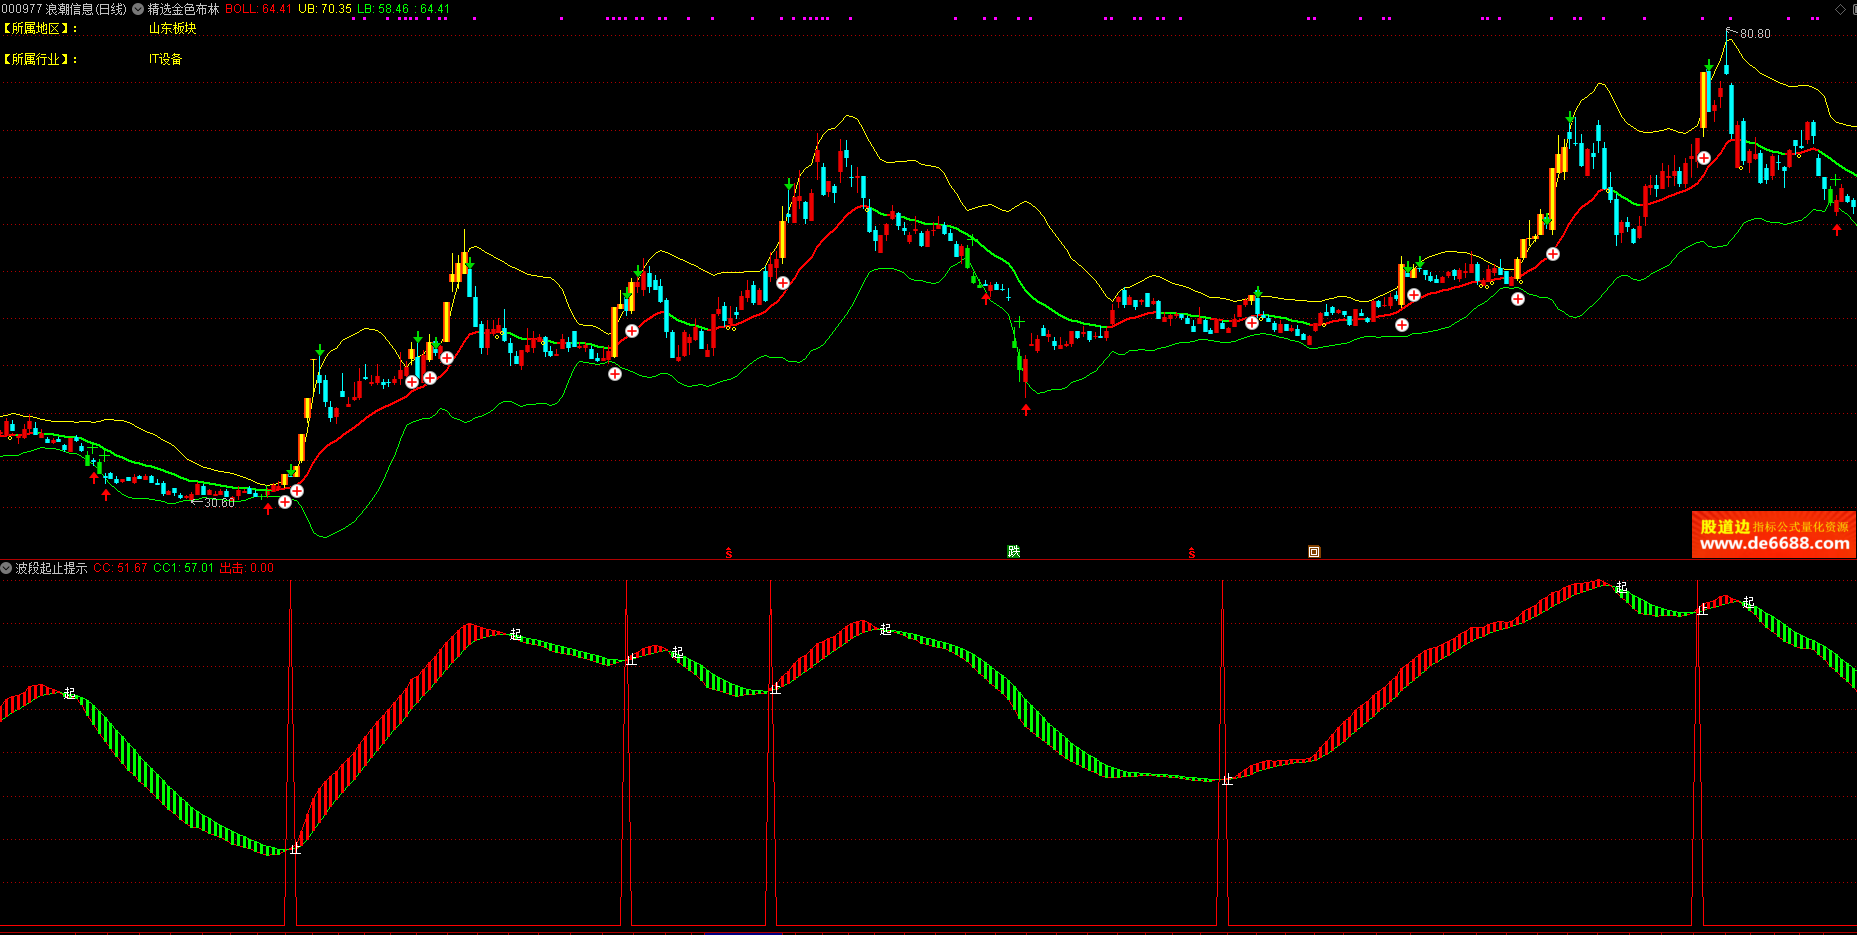Screen dimensions: 1857x935
Task: Click the red up arrow below the lowest candle near 1025
Action: (1026, 409)
